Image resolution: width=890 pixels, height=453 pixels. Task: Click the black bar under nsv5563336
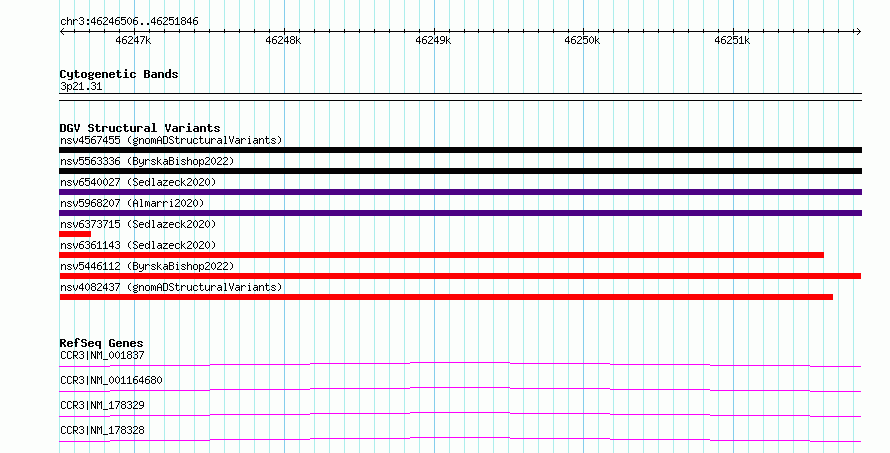pos(460,171)
